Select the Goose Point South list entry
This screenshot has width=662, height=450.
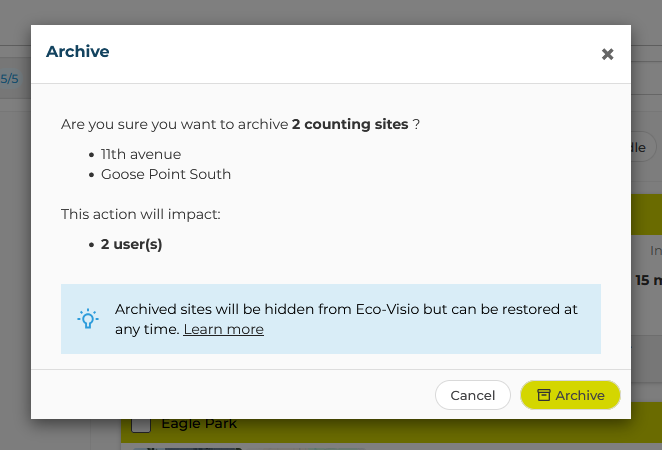166,174
